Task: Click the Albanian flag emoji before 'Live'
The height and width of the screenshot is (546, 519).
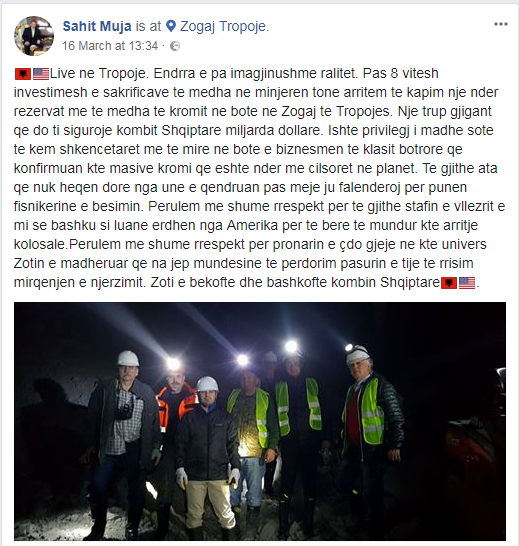Action: coord(23,74)
